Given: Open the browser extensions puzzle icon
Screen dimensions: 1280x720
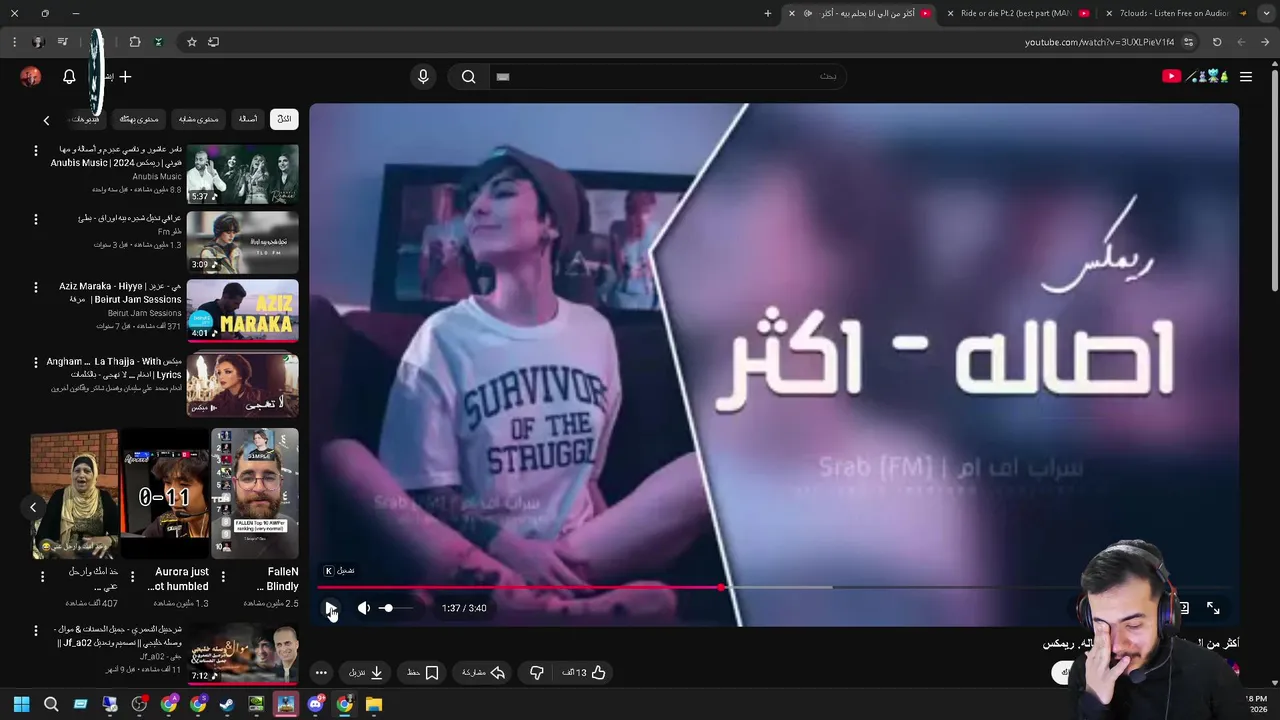Looking at the screenshot, I should click(x=135, y=42).
